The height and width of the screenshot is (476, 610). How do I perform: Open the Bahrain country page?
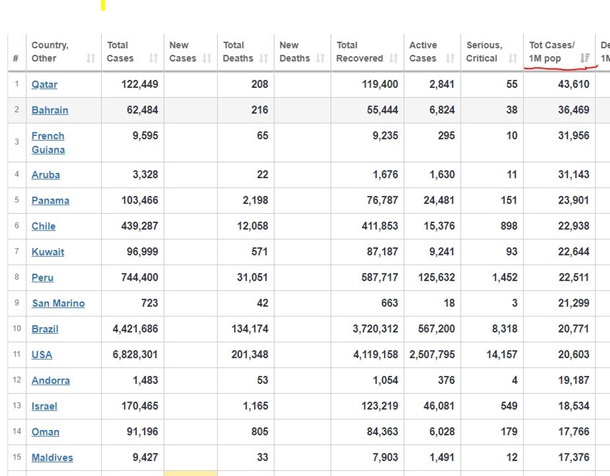tap(50, 110)
